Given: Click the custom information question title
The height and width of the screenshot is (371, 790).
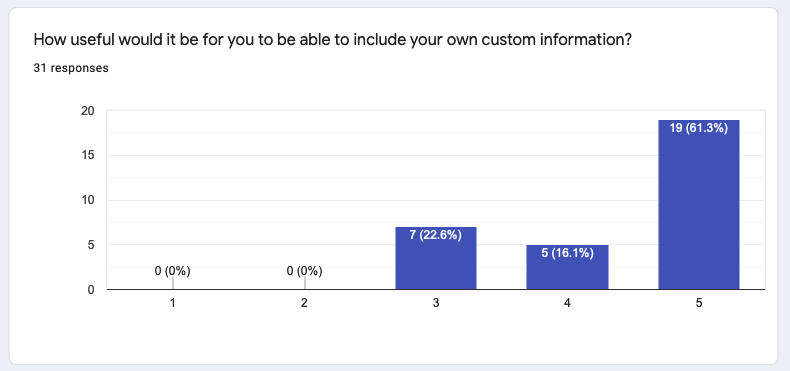Looking at the screenshot, I should [x=333, y=40].
